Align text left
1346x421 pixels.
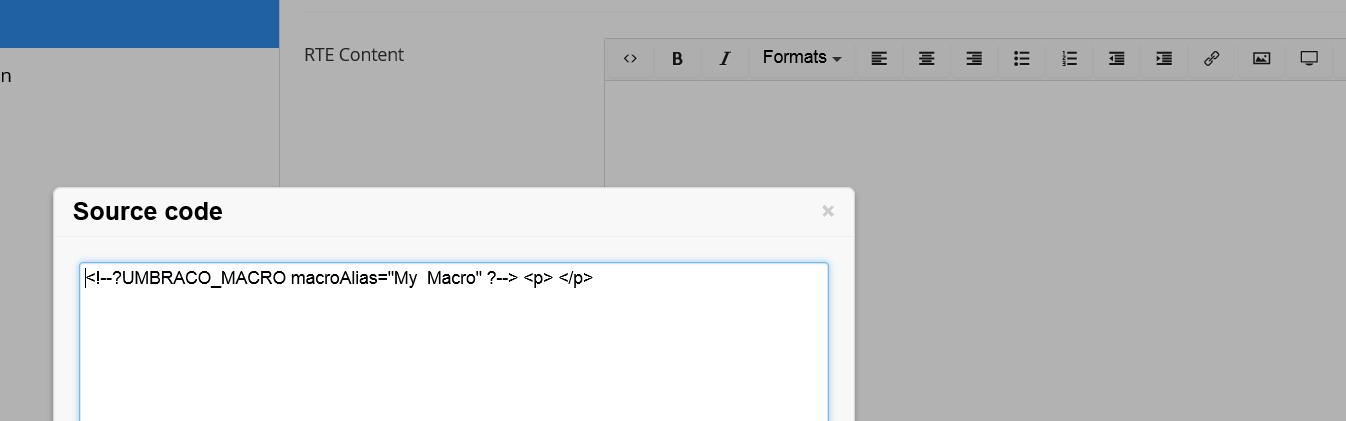tap(879, 58)
